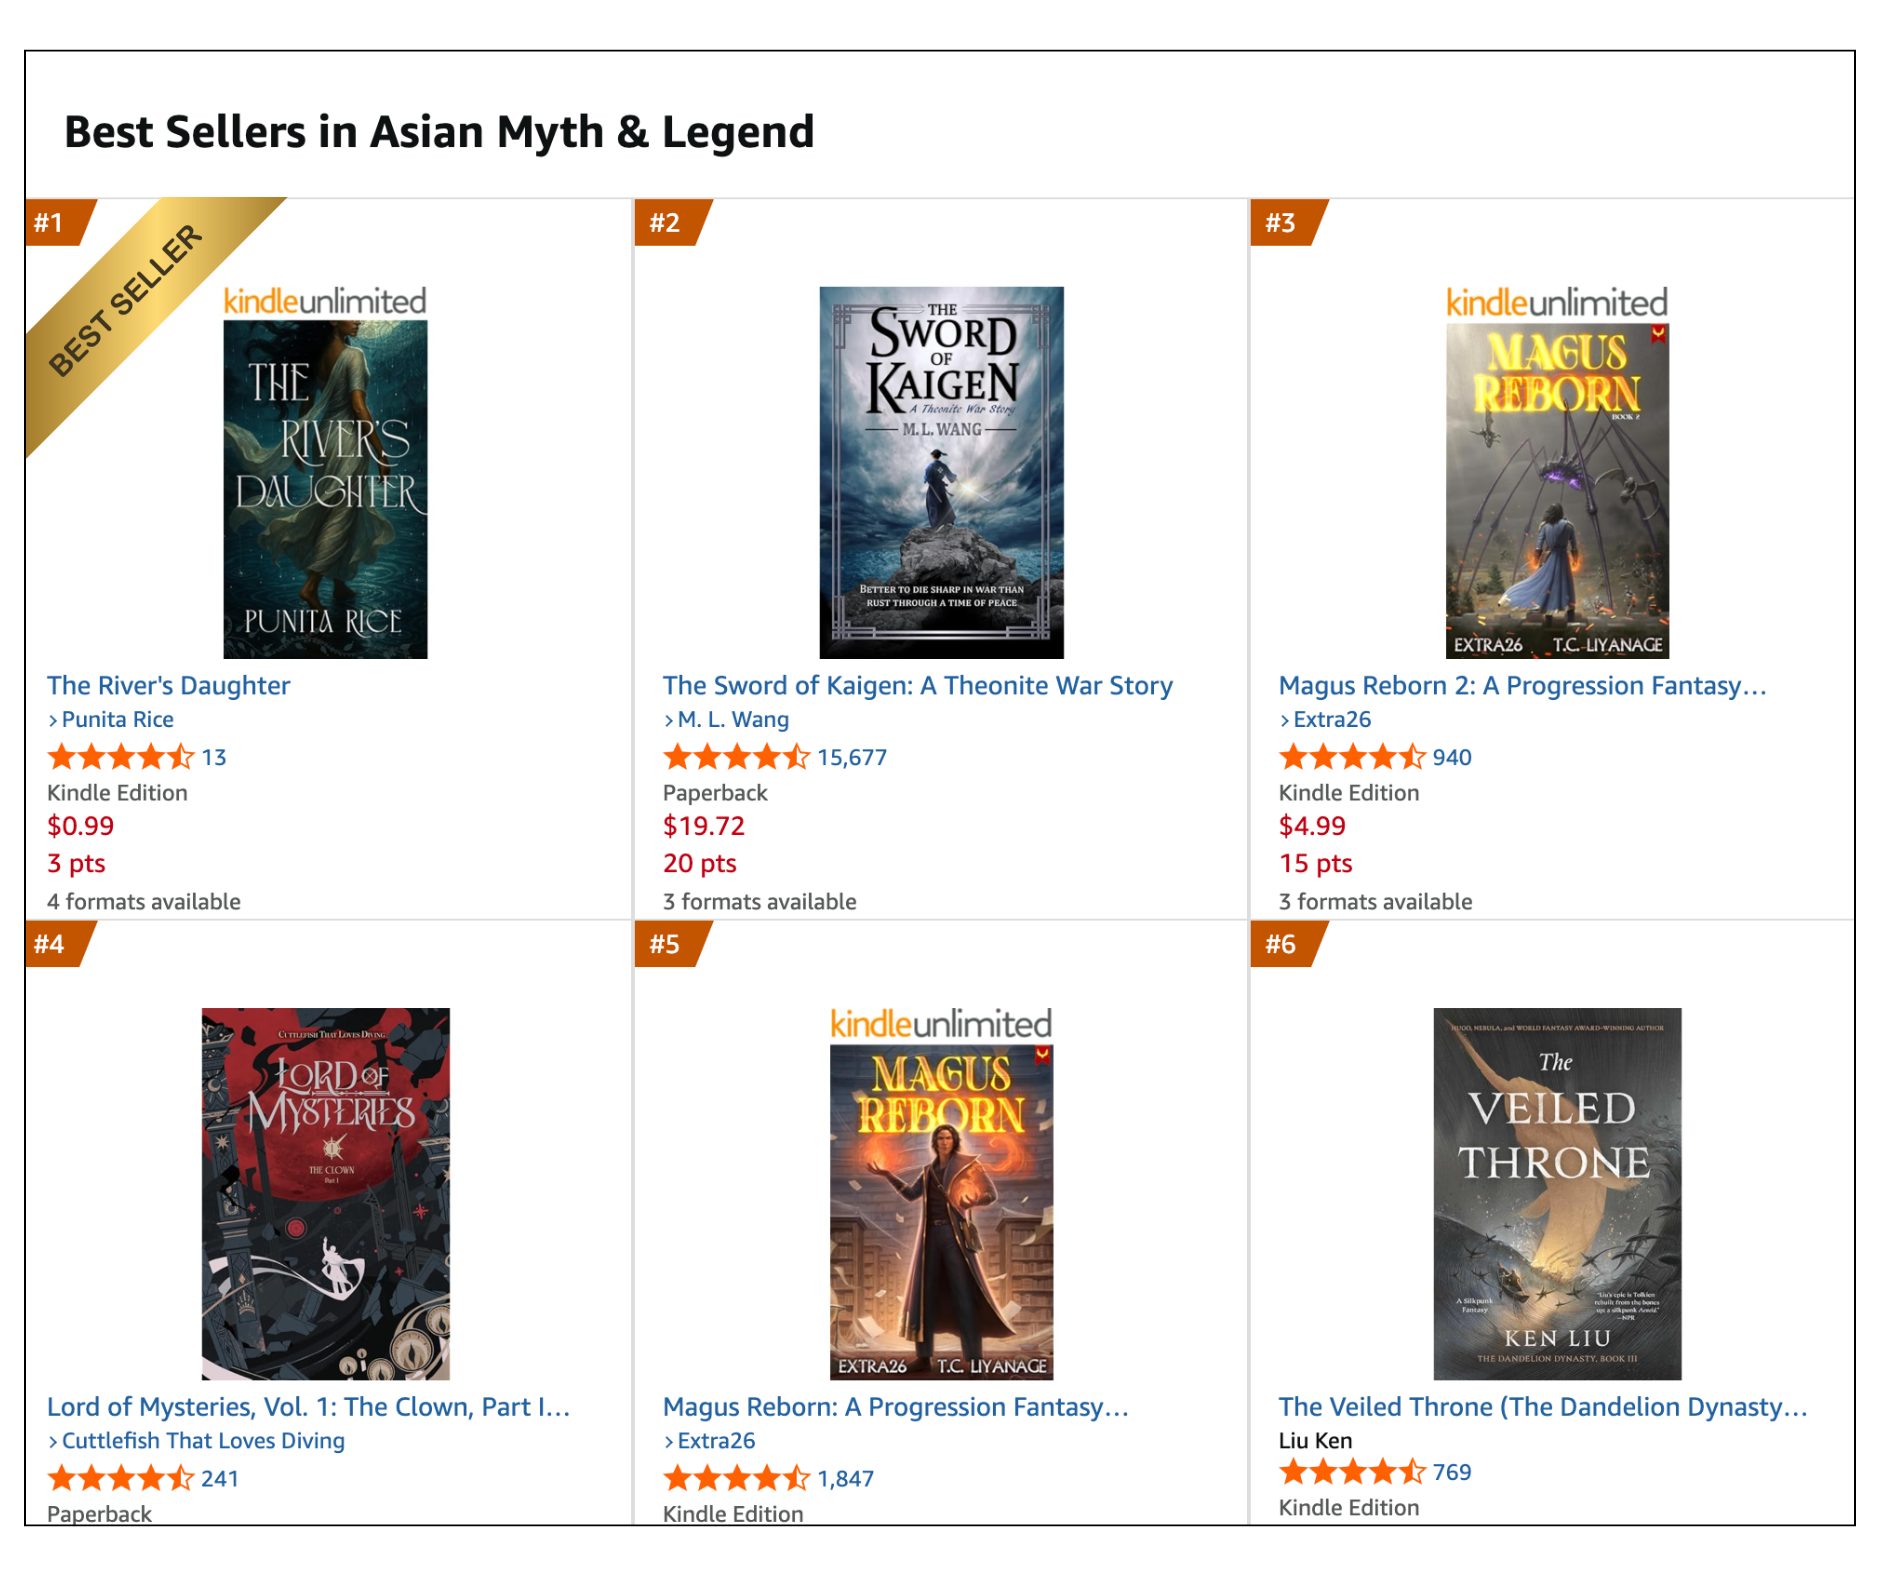Open The Sword of Kaigen cover image
This screenshot has height=1576, width=1880.
coord(941,472)
